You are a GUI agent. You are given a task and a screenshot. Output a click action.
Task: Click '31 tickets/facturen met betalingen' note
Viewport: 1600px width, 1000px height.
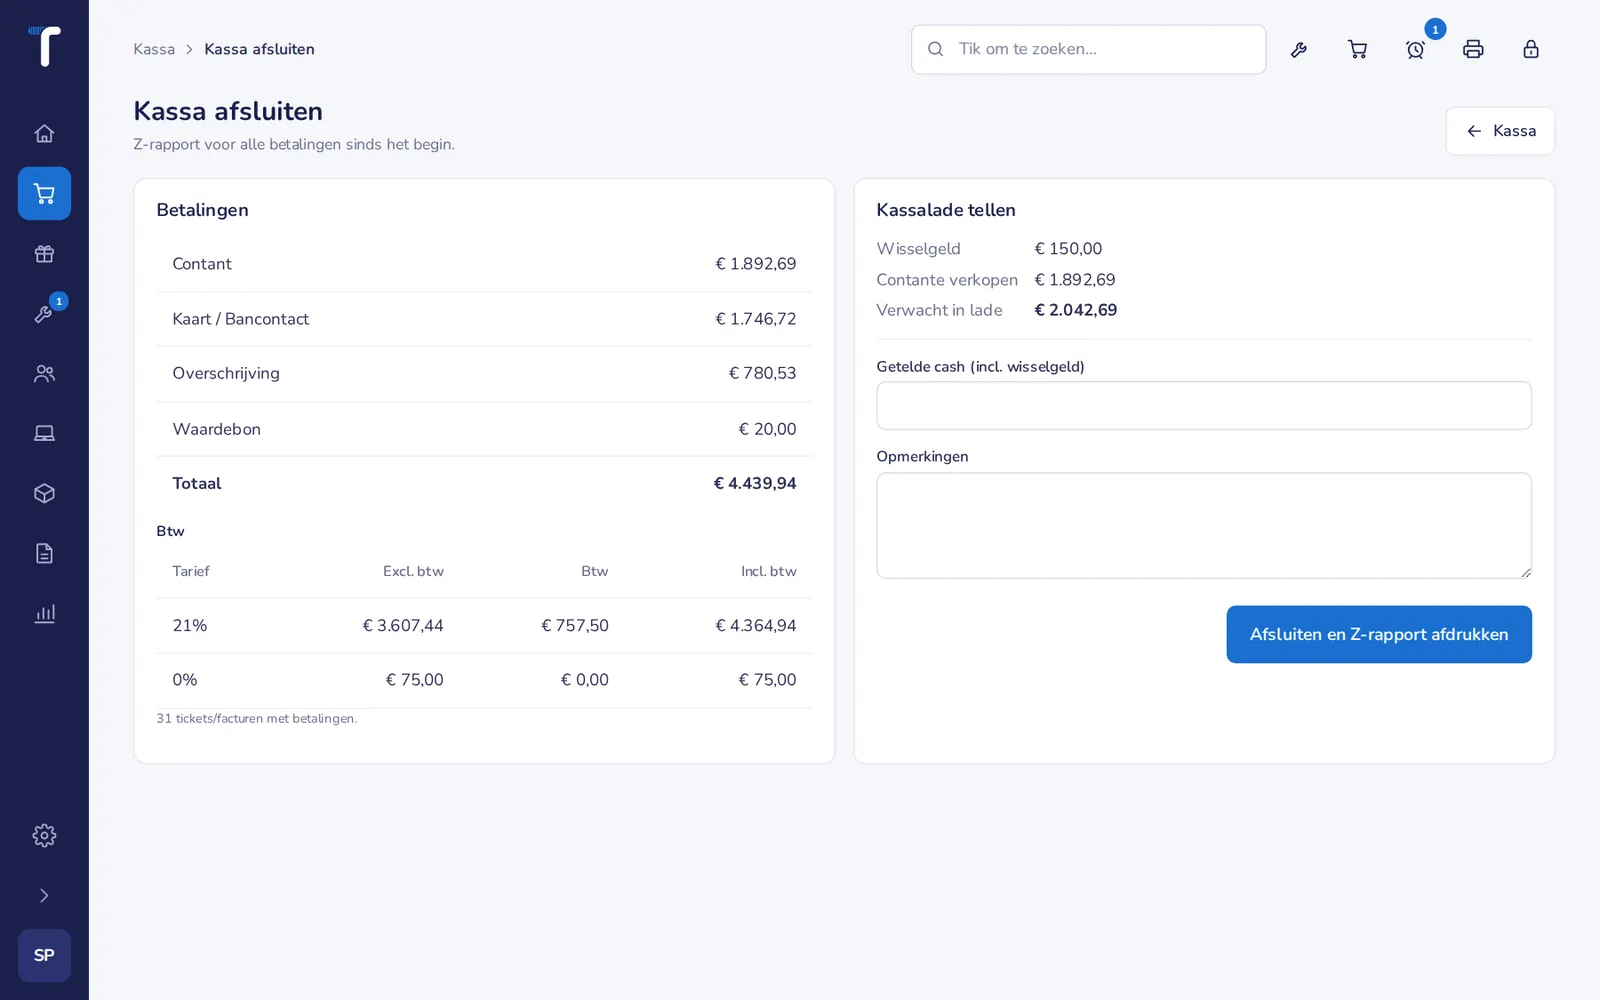coord(256,719)
